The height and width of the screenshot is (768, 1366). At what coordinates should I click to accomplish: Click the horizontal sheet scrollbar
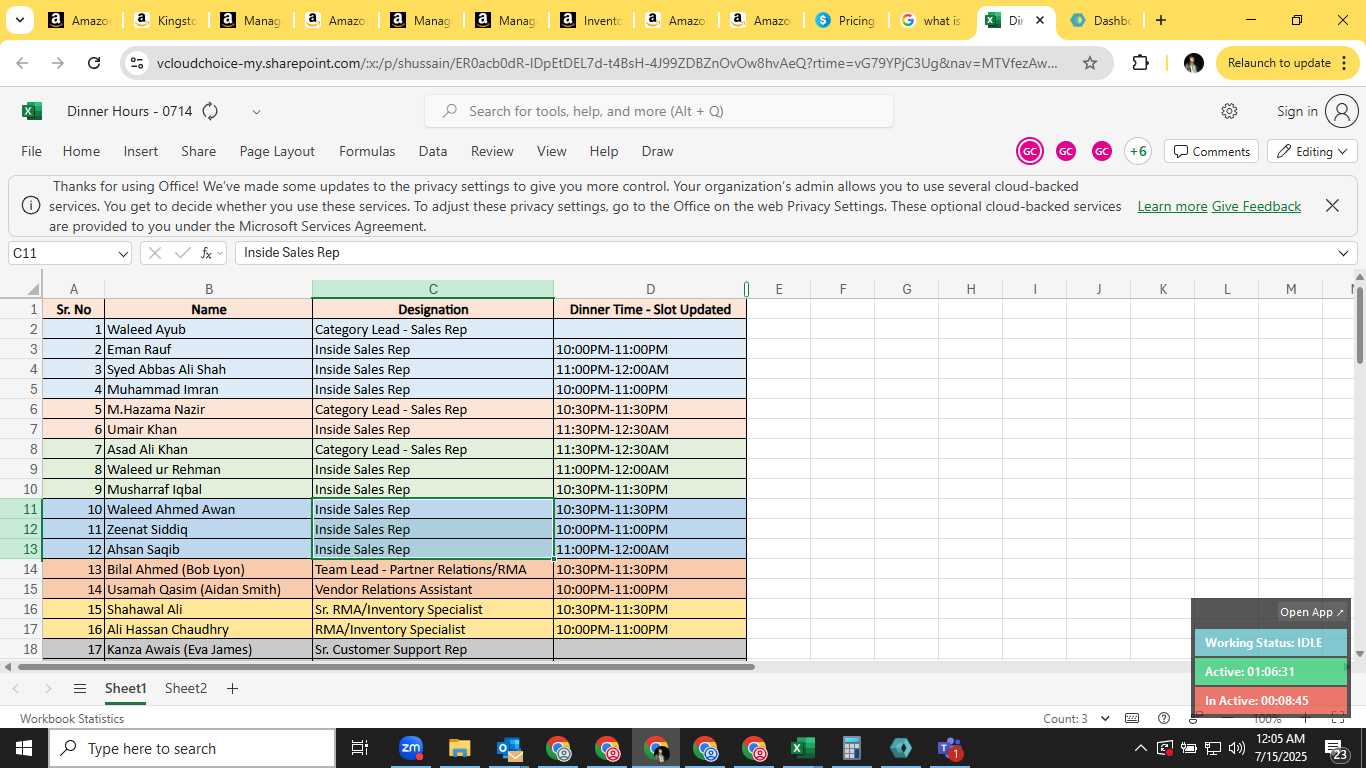[x=386, y=666]
